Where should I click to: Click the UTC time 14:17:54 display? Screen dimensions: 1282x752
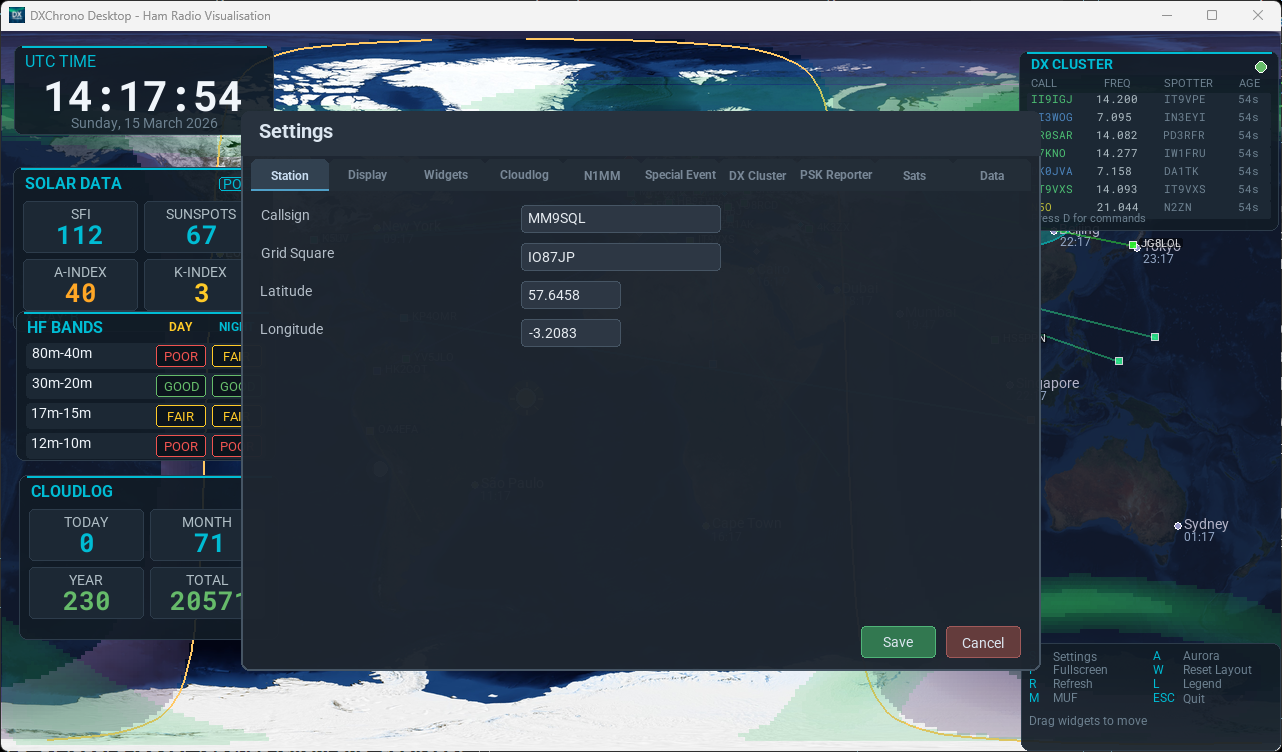pos(143,97)
